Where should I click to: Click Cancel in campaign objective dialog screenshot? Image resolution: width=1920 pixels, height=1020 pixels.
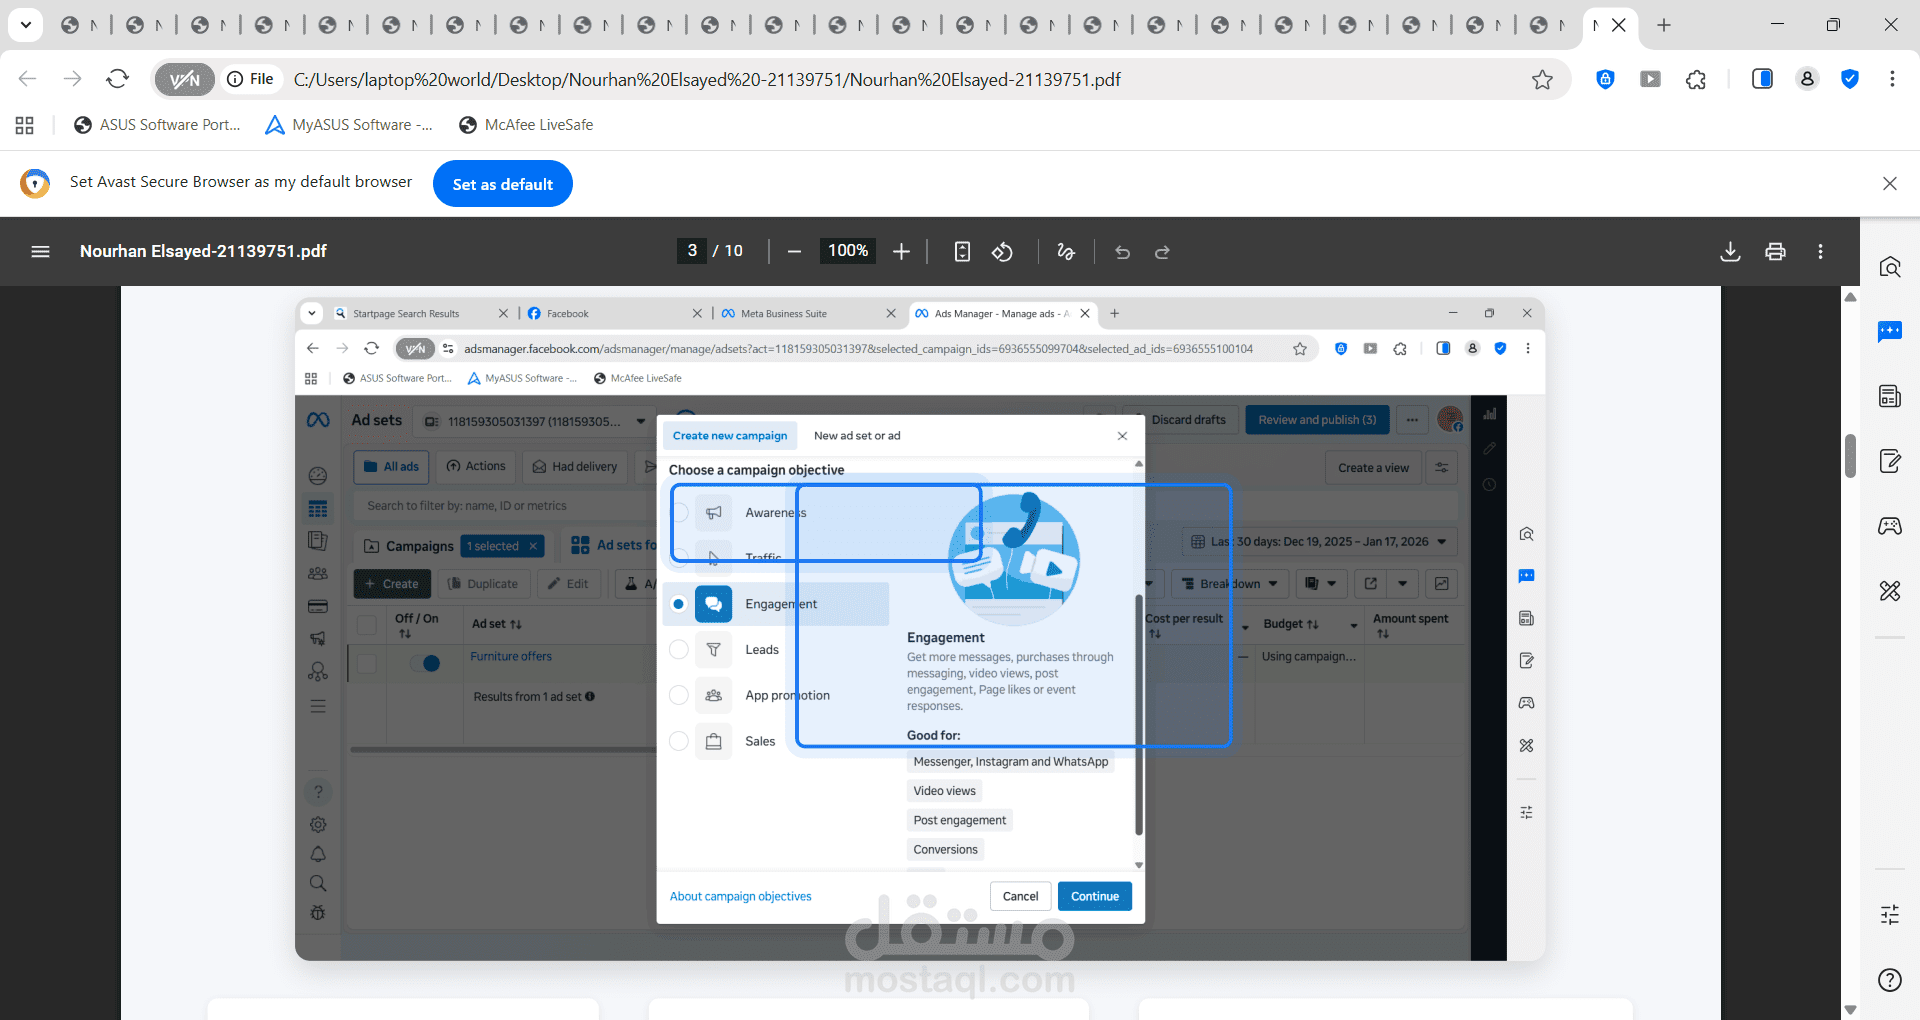click(1021, 897)
